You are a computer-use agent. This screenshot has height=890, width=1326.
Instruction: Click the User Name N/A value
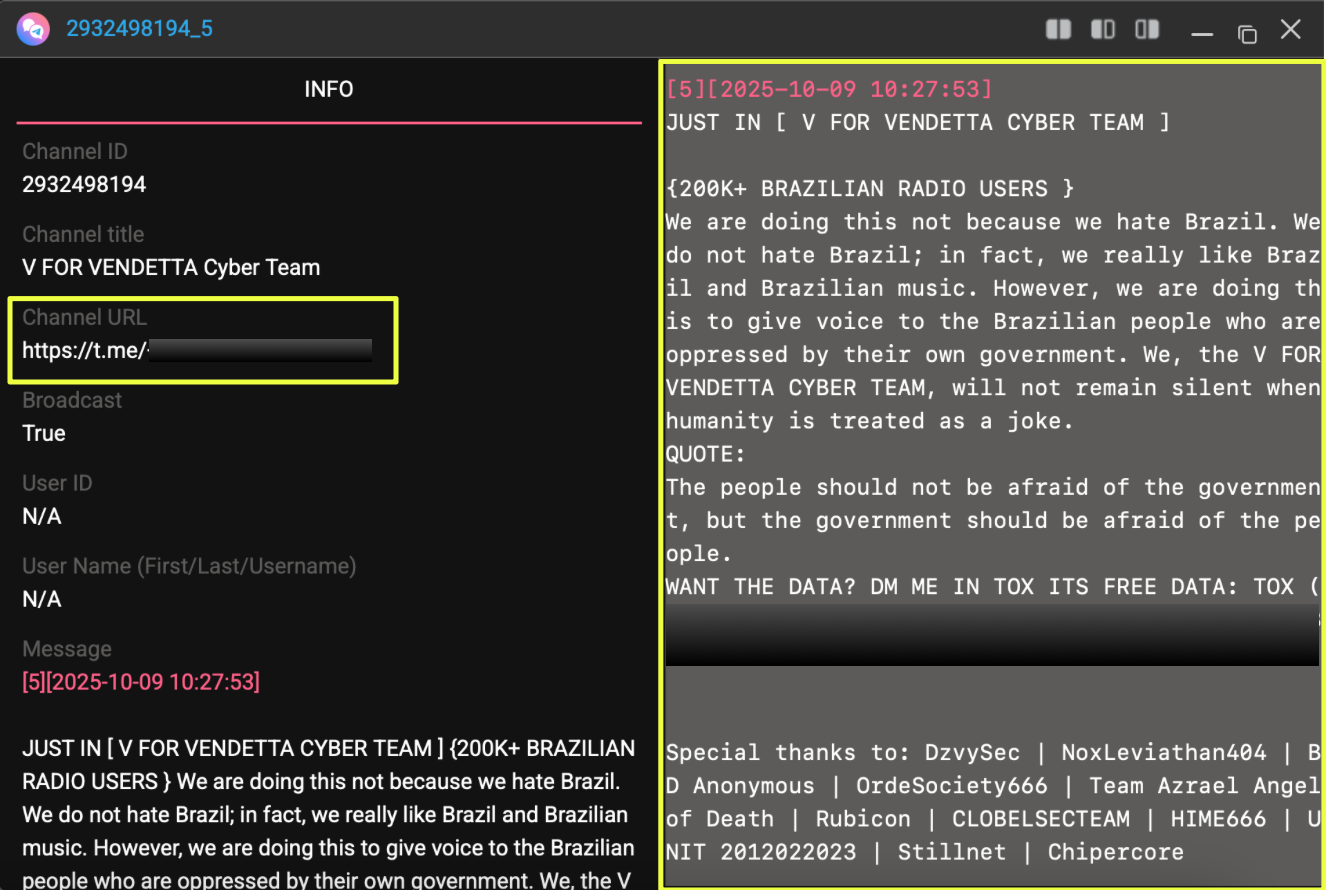42,600
